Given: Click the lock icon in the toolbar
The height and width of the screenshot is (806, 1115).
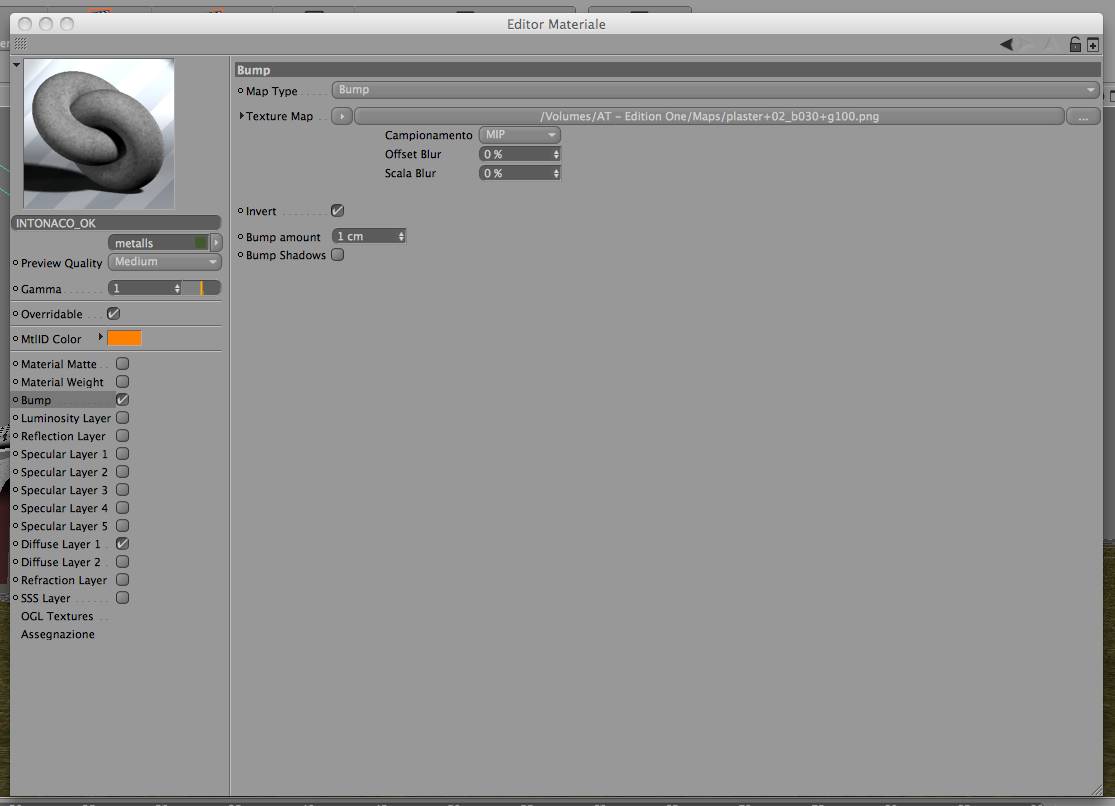Looking at the screenshot, I should [x=1075, y=45].
